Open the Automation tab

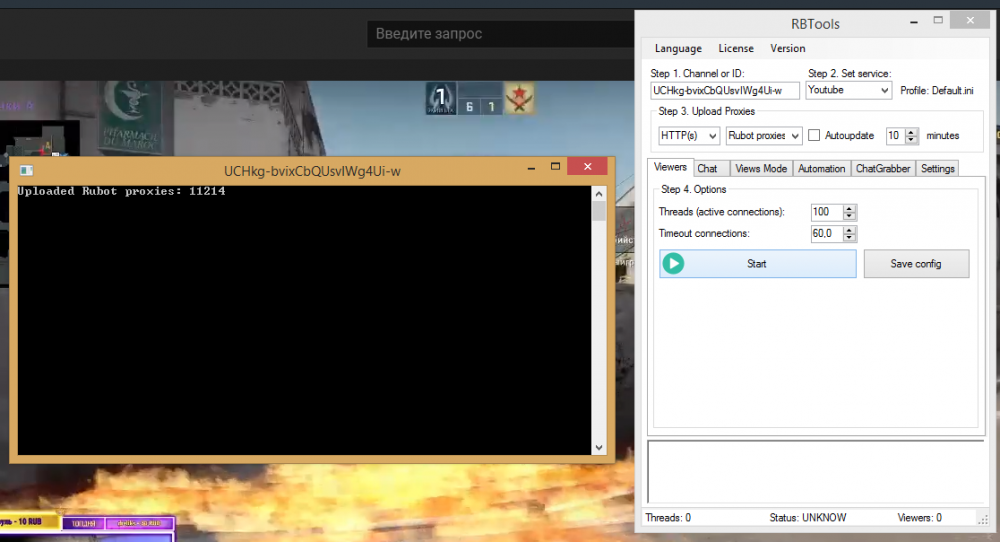[821, 169]
